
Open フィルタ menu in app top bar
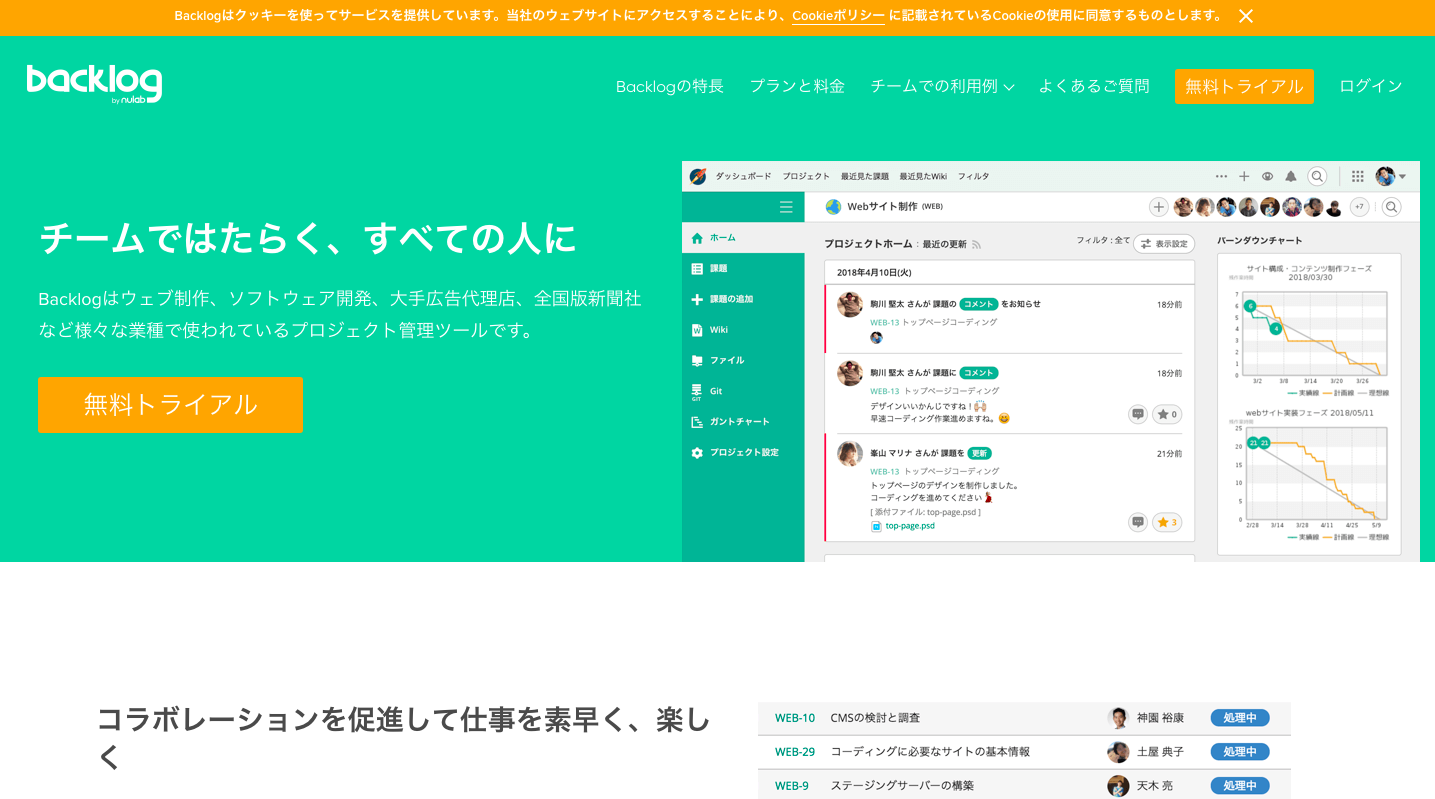[973, 176]
